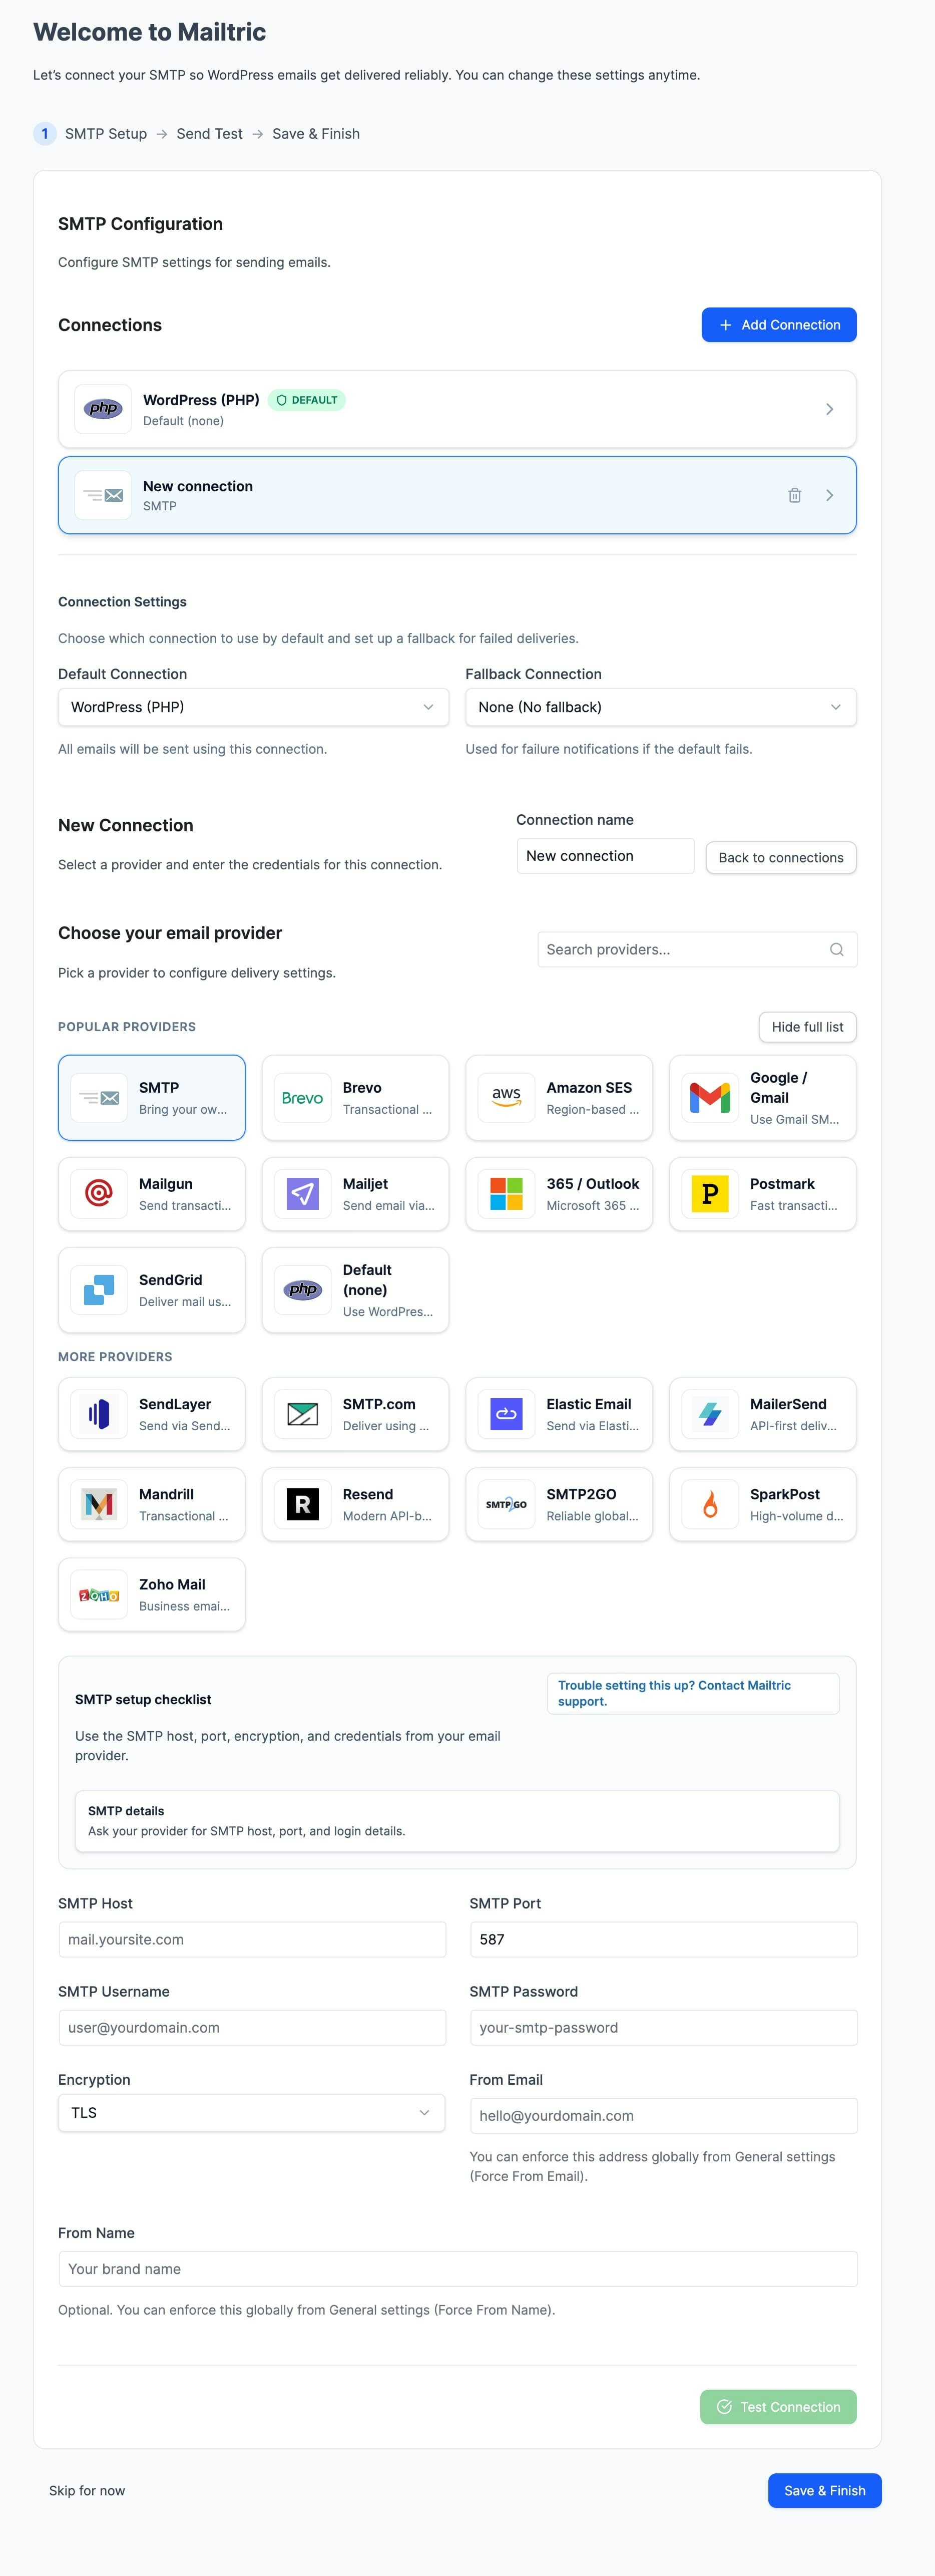Select the Amazon SES aws logo
Image resolution: width=935 pixels, height=2576 pixels.
507,1098
